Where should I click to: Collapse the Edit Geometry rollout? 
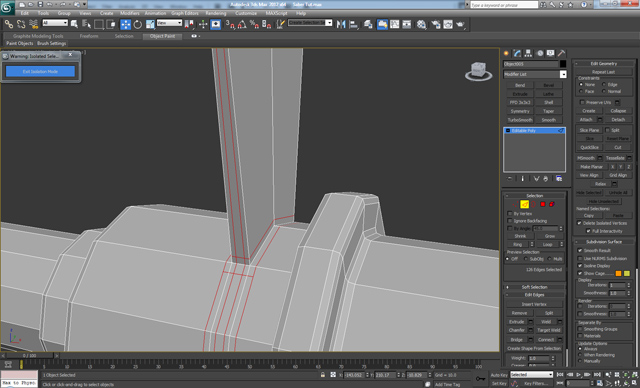point(604,63)
